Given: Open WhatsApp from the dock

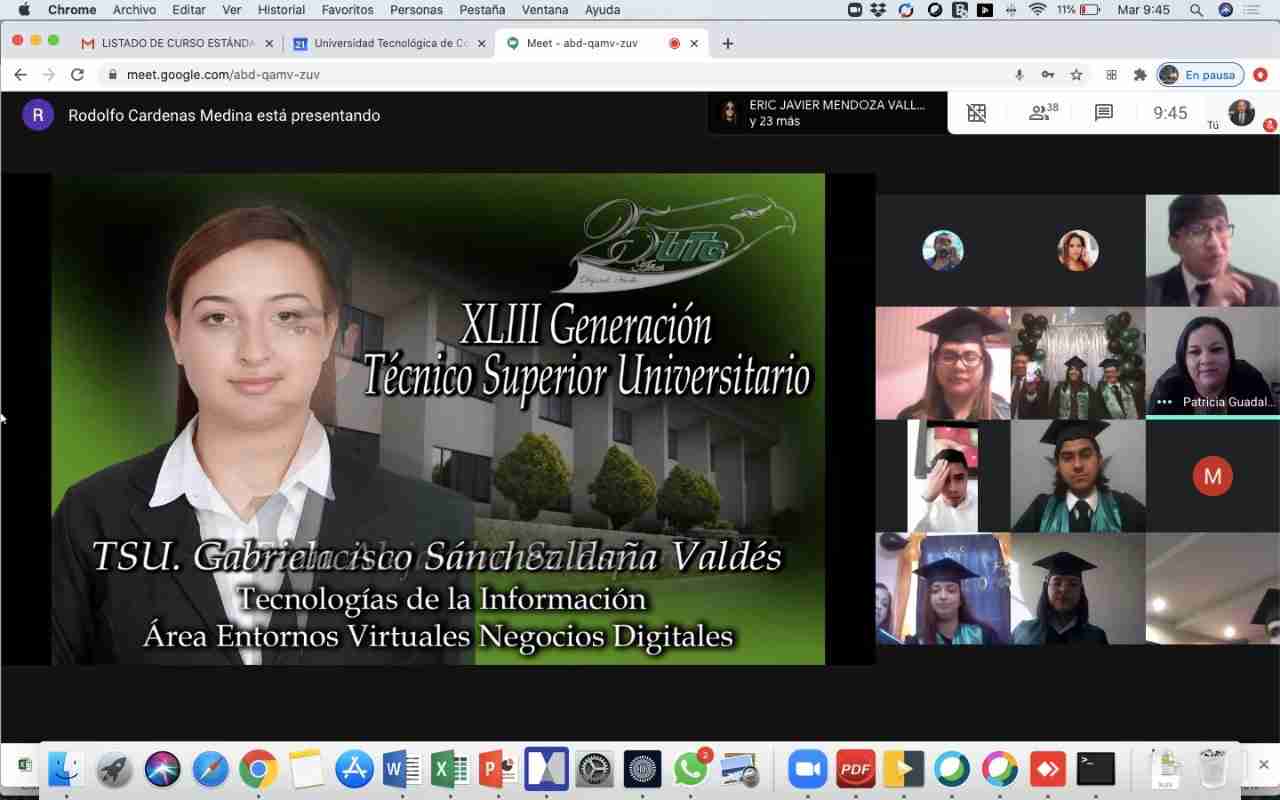Looking at the screenshot, I should (690, 769).
